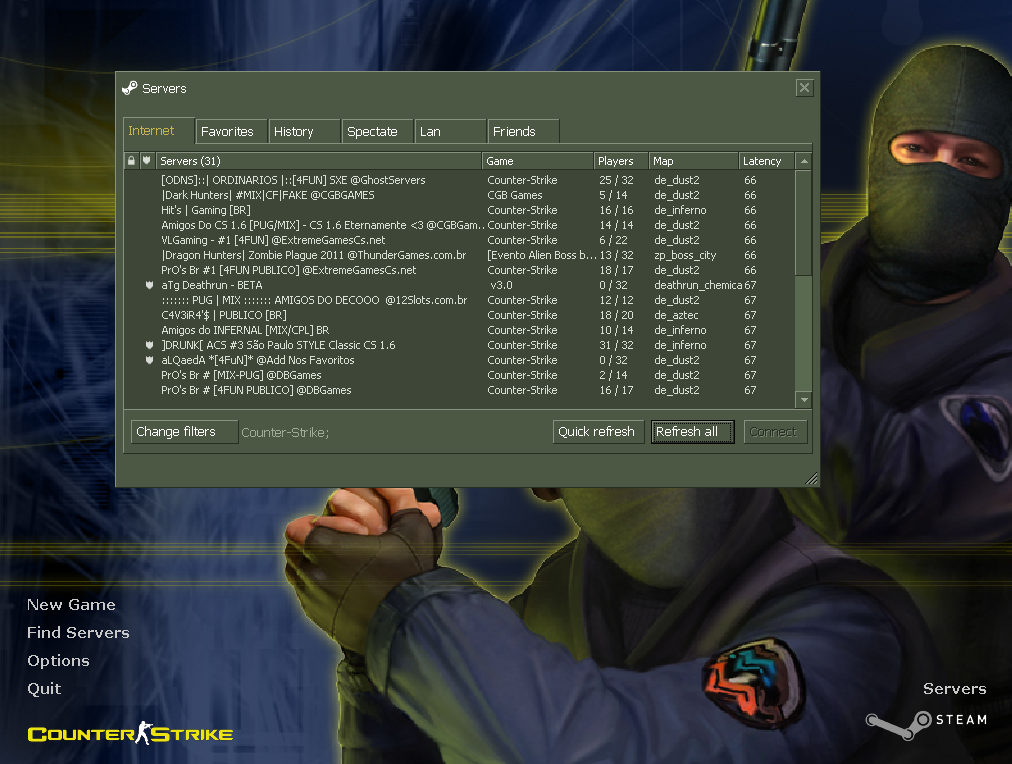The height and width of the screenshot is (764, 1012).
Task: Select PrO's Br #1 [4FUN PUBLICO] server
Action: 460,270
